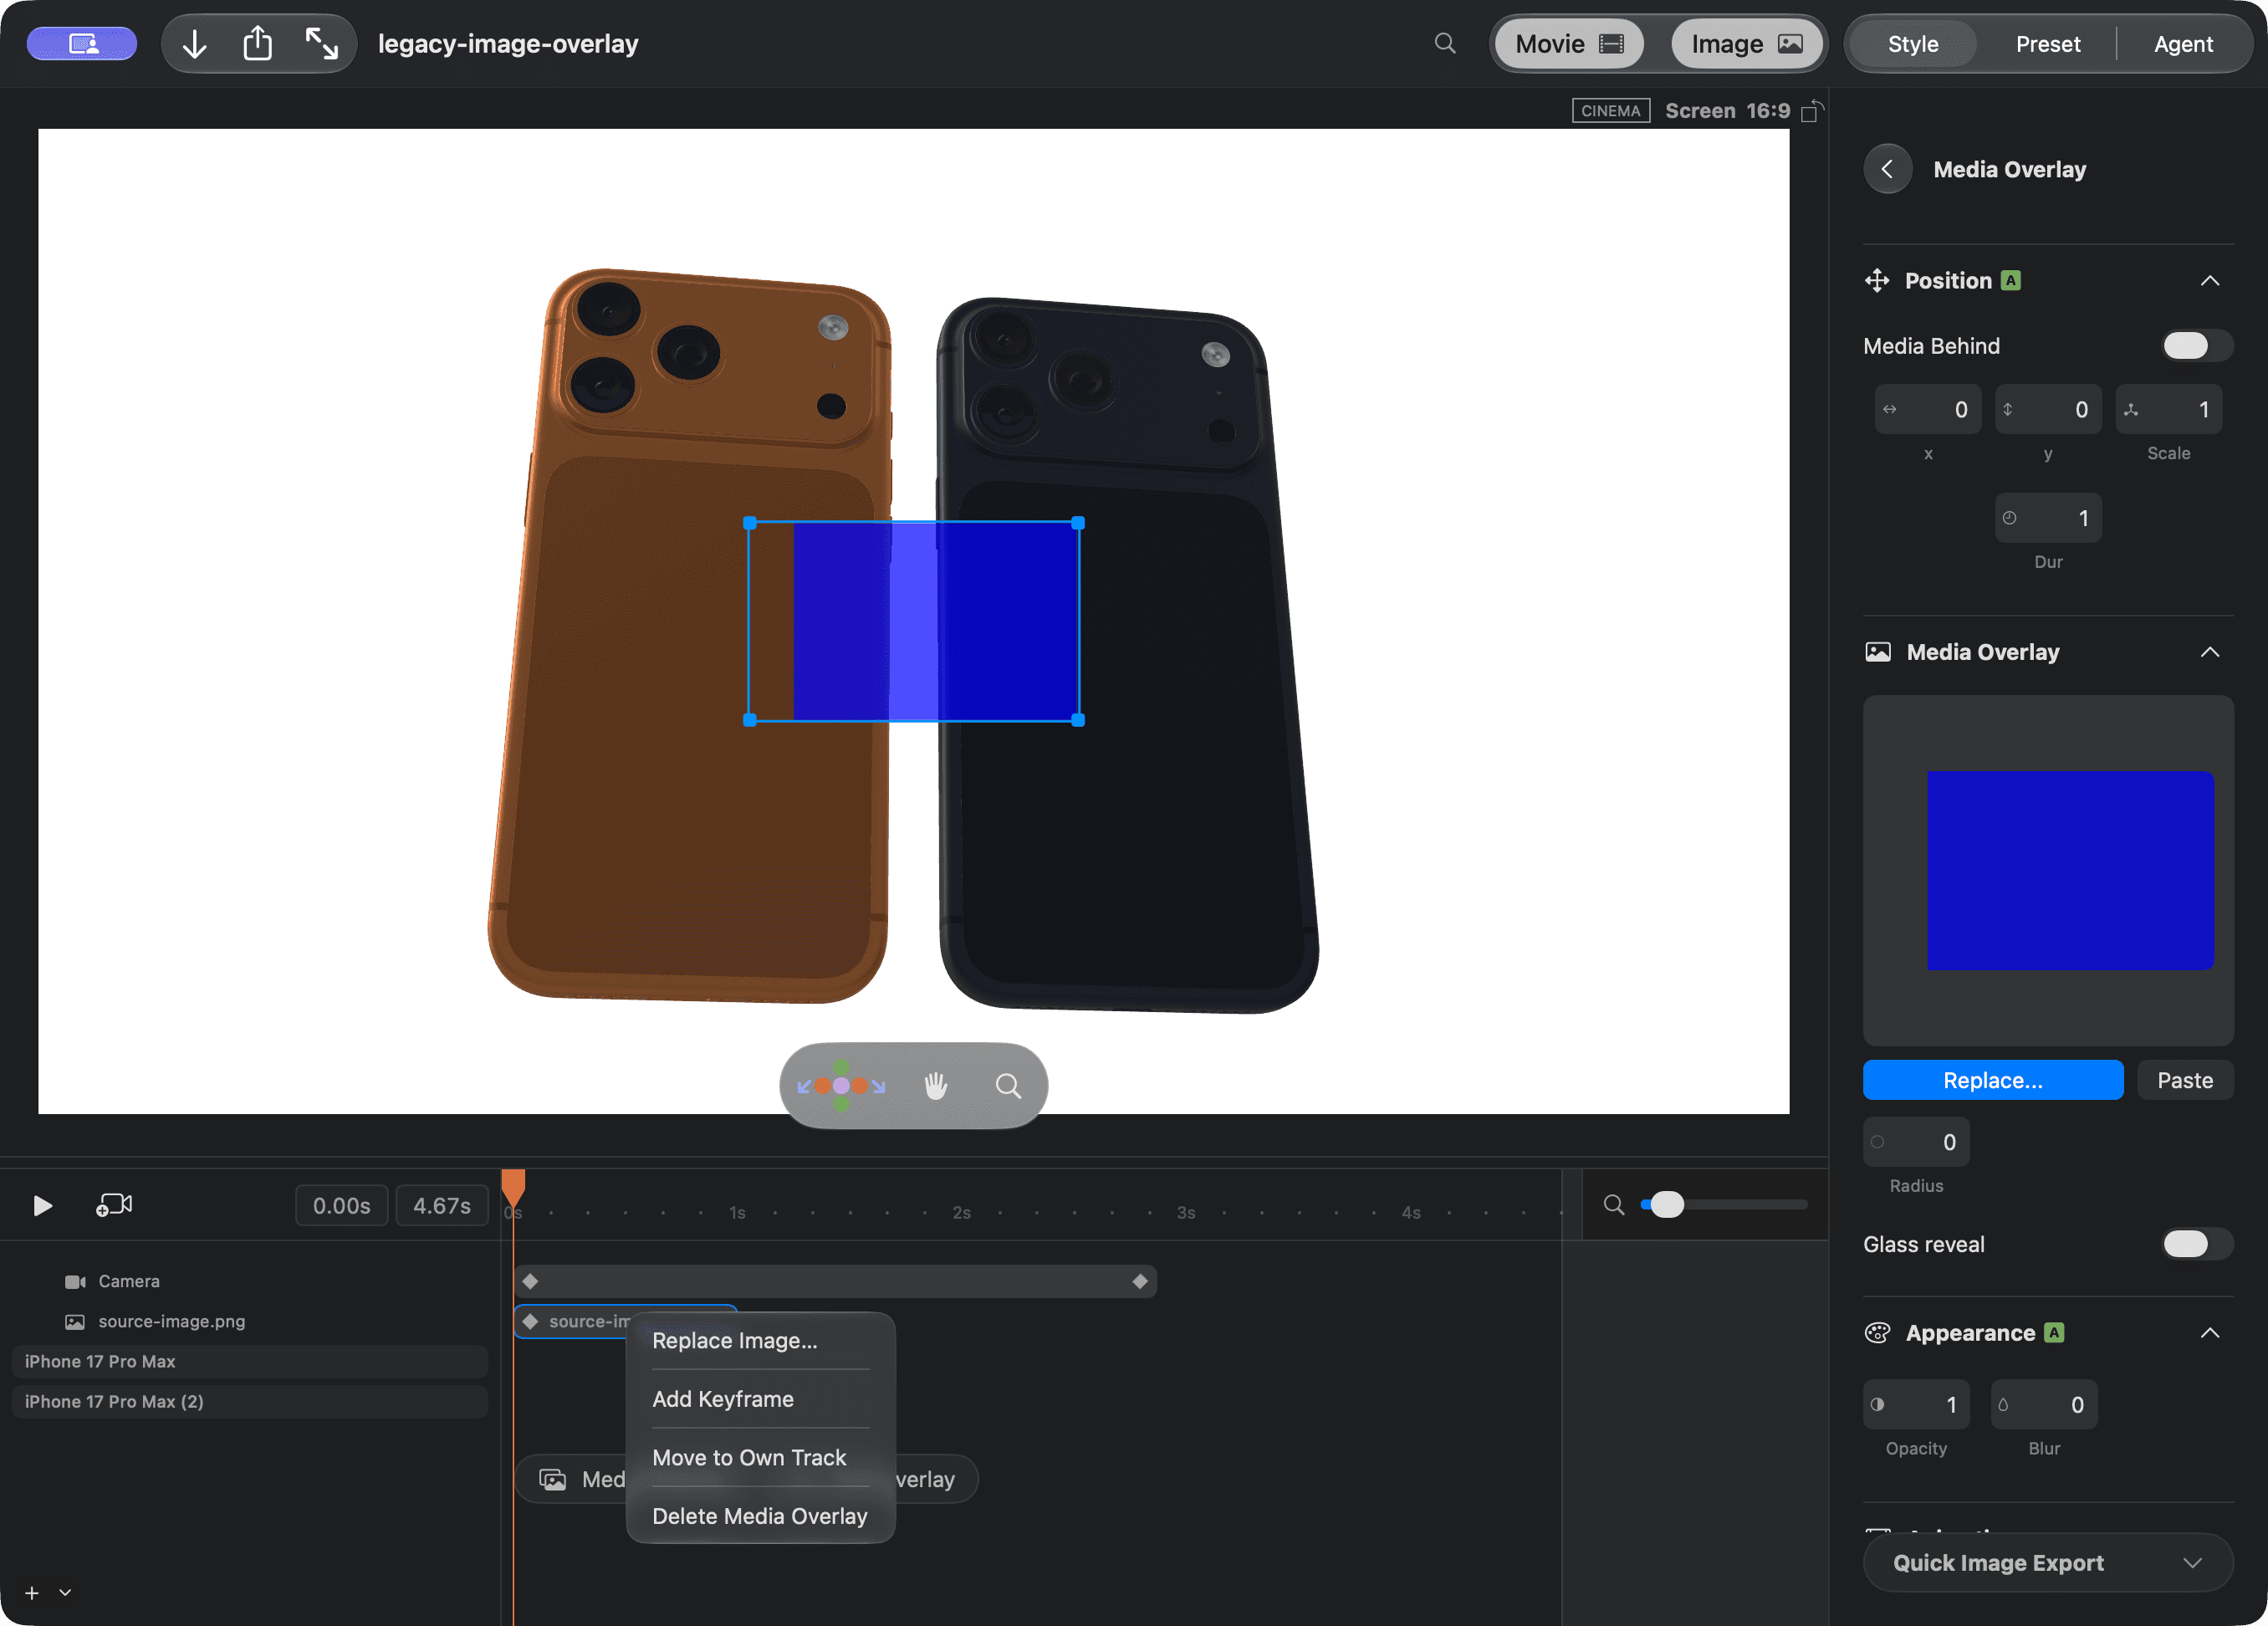Click the timeline zoom slider knob
This screenshot has height=1626, width=2268.
(x=1667, y=1205)
